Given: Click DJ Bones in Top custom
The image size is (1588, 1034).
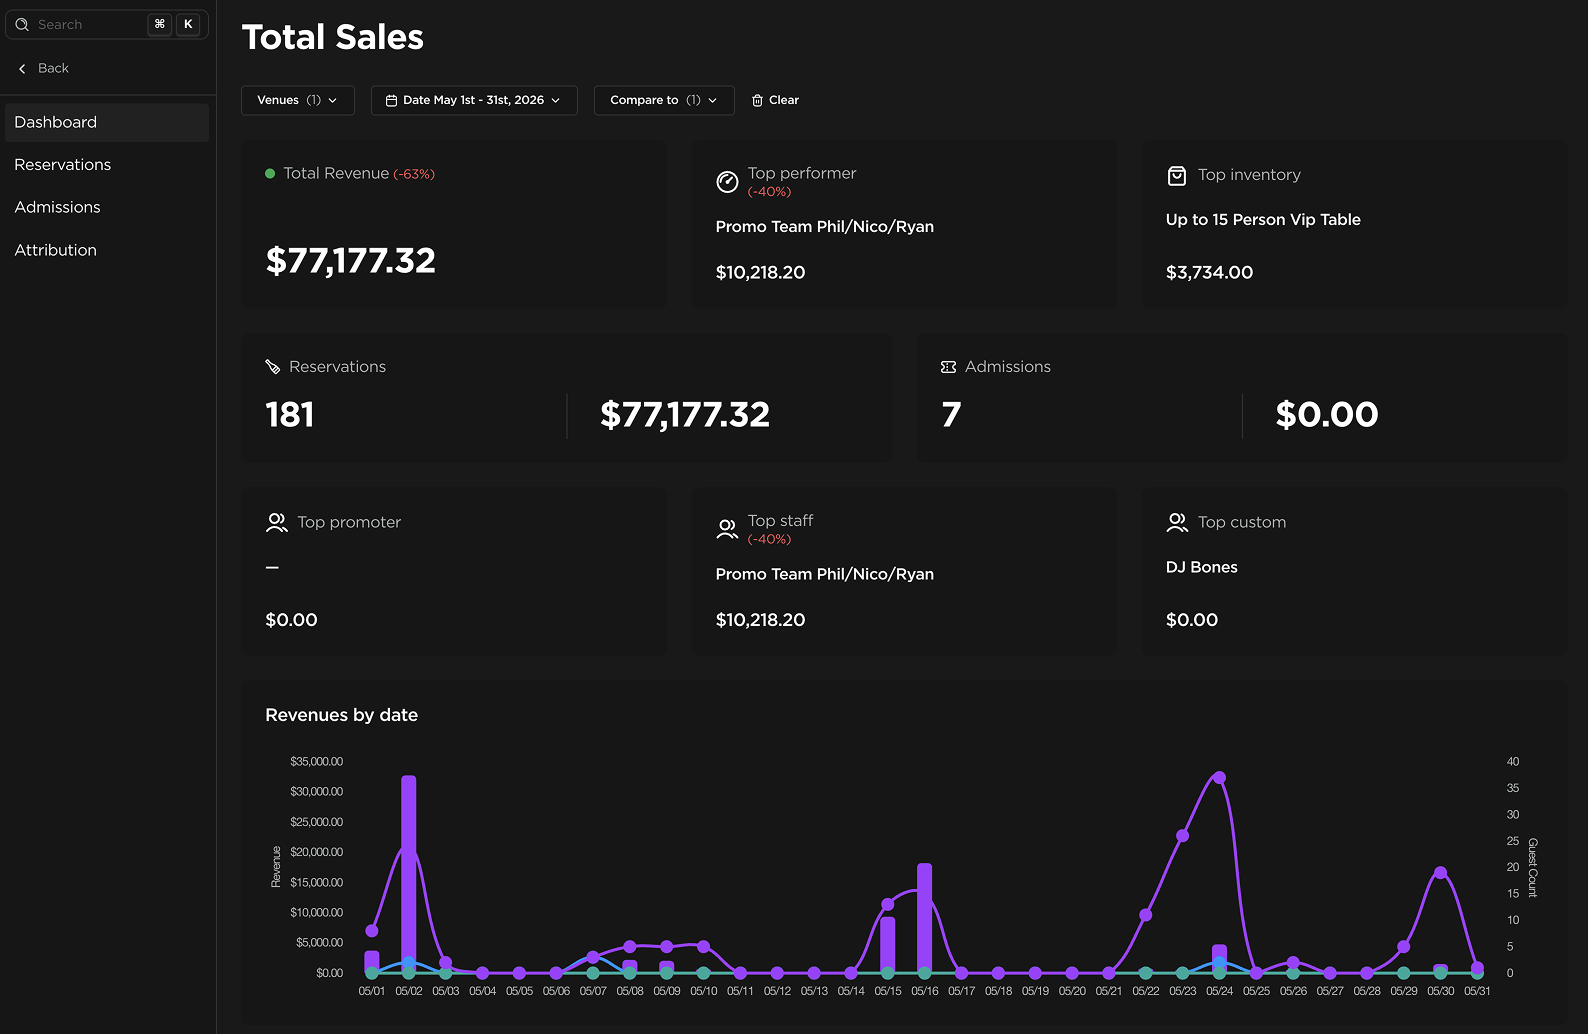Looking at the screenshot, I should pos(1202,567).
